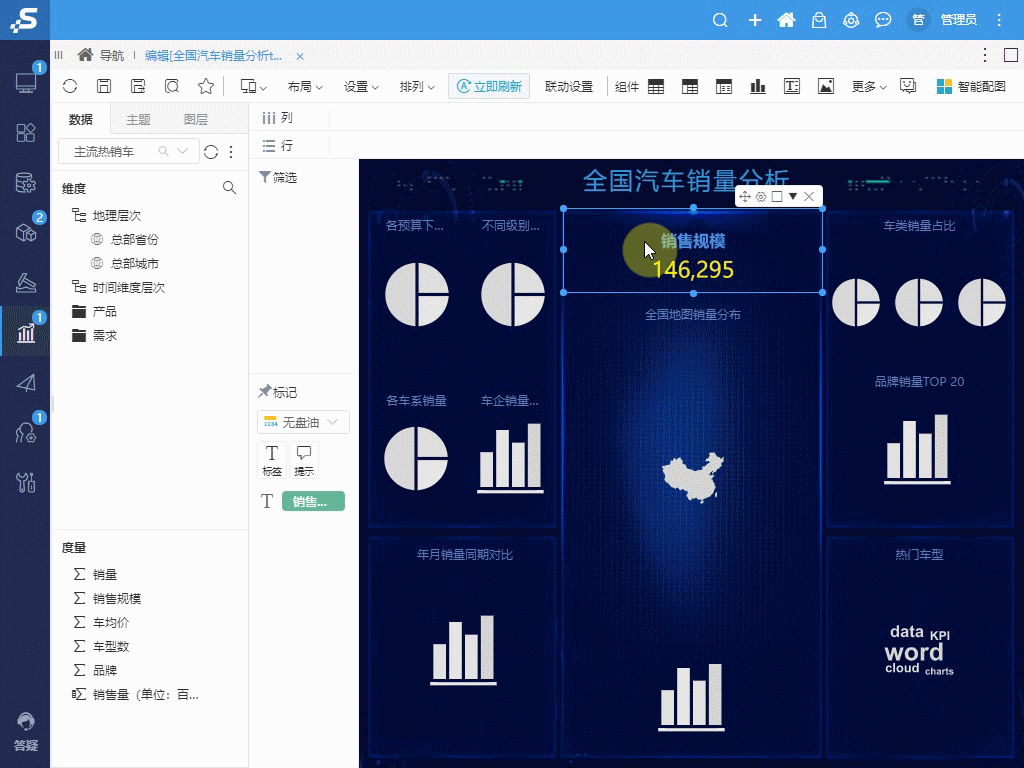Open the 主流热销车 dataset dropdown

point(129,152)
